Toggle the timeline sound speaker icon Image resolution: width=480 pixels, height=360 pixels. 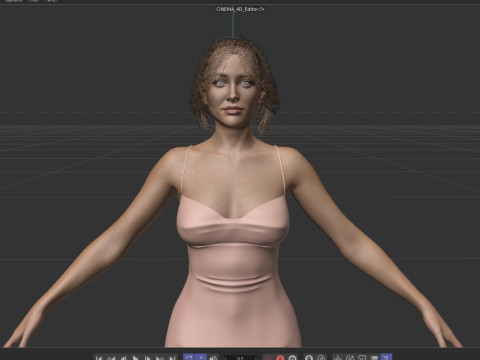tap(214, 358)
